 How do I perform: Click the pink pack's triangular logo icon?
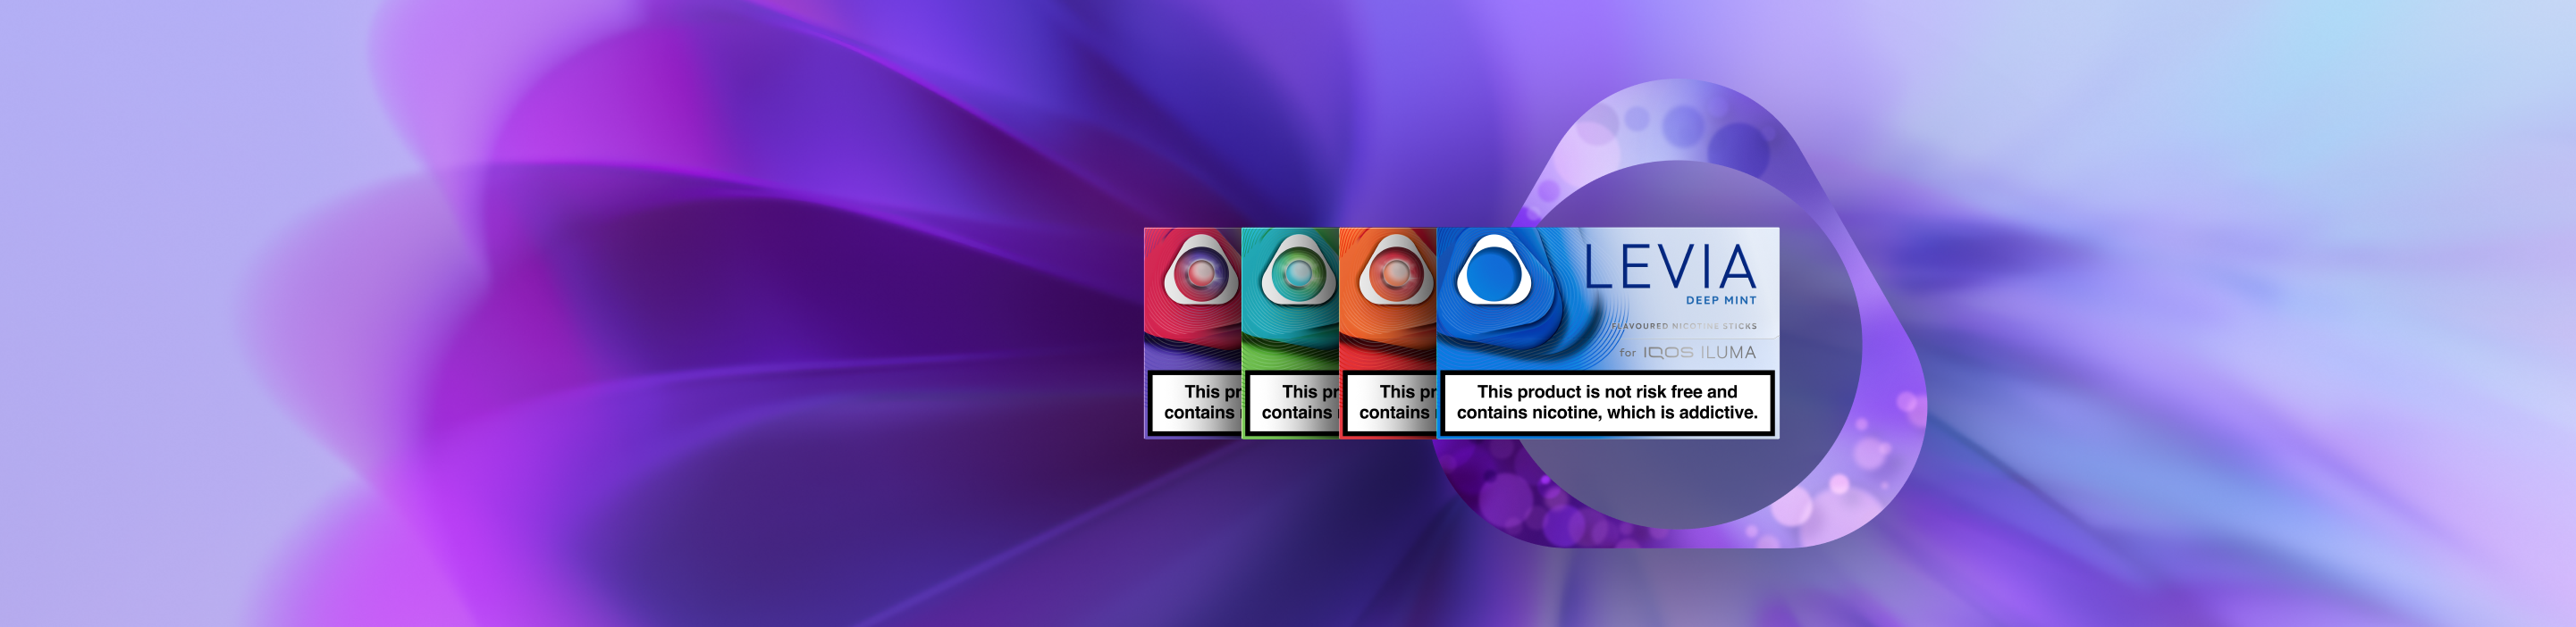point(1199,271)
